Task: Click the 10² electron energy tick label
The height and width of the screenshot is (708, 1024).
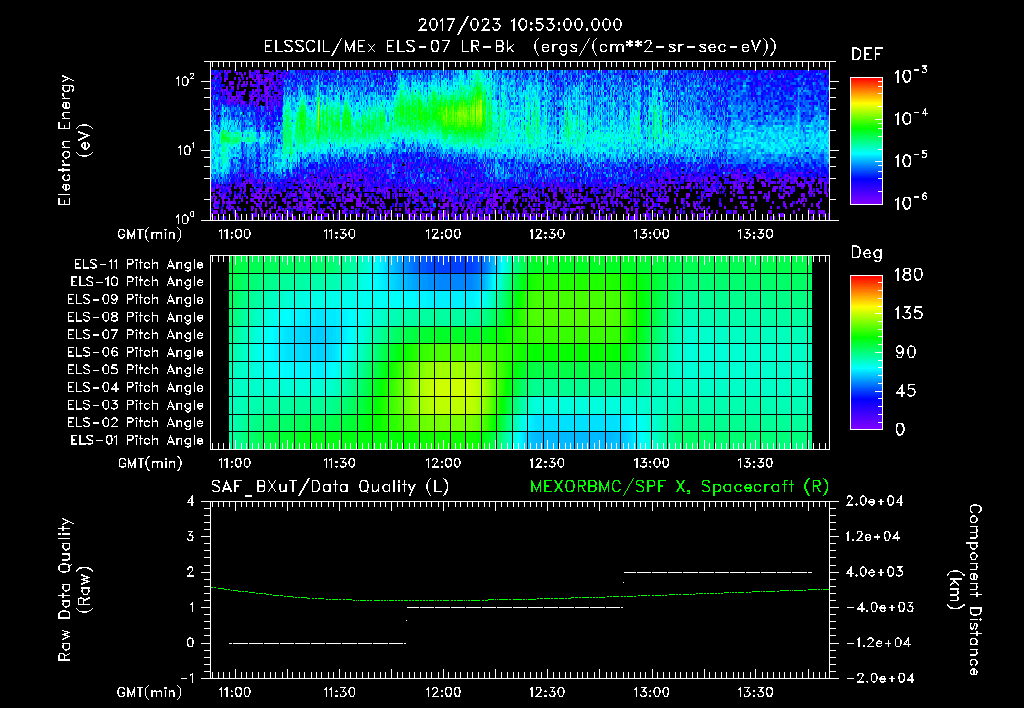Action: (x=185, y=82)
